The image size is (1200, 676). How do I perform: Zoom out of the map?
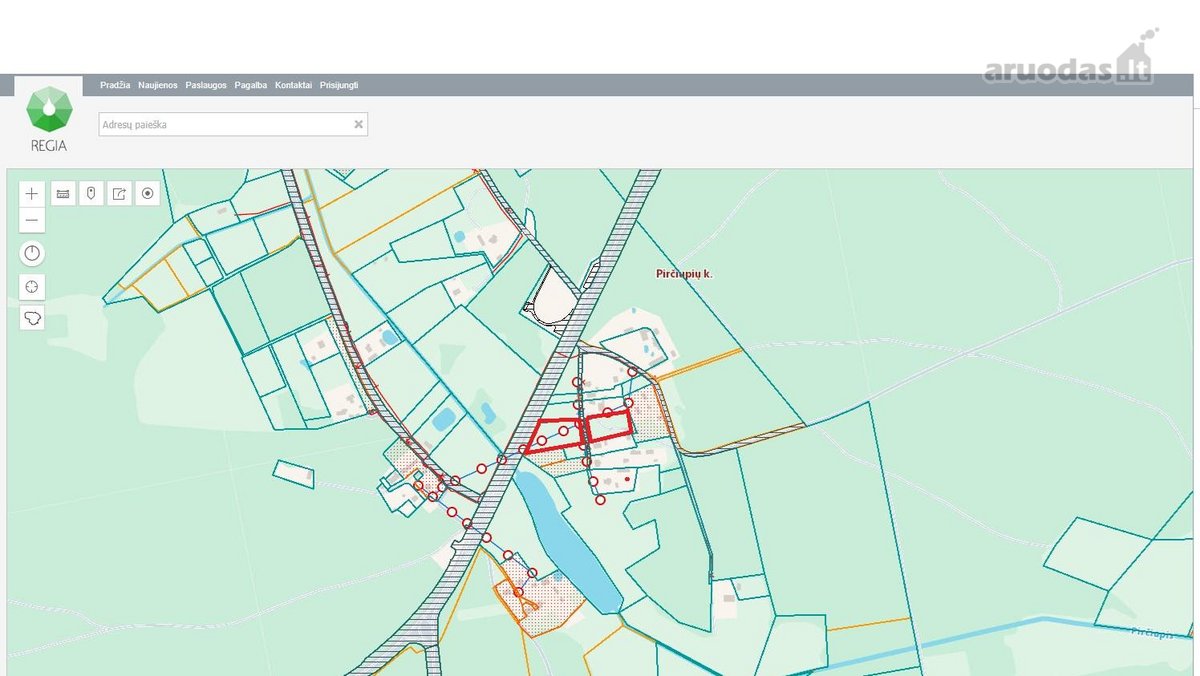32,220
